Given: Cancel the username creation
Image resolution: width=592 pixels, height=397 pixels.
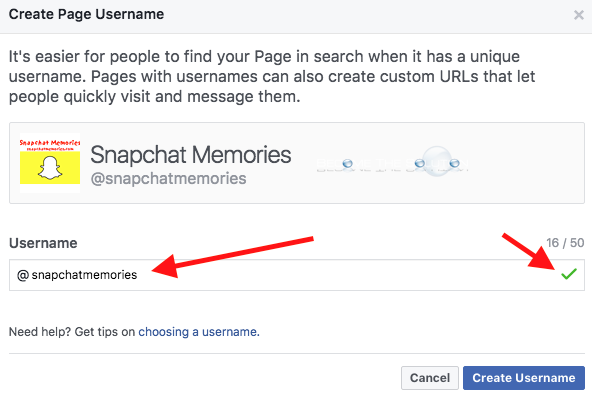Looking at the screenshot, I should pos(430,378).
